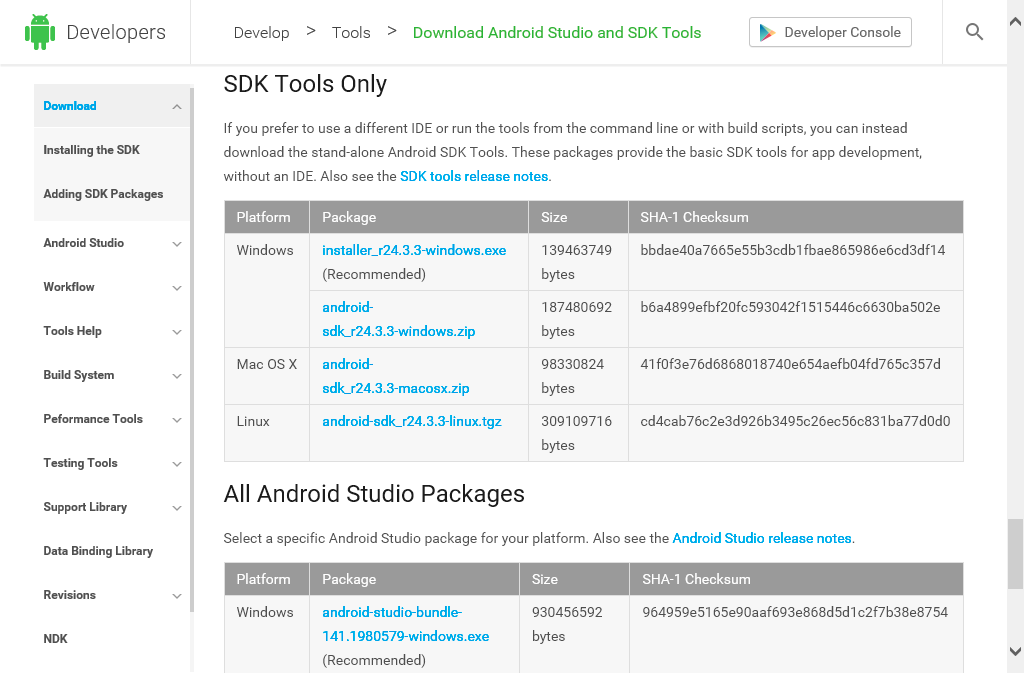Click the All Android Studio Packages heading
Image resolution: width=1024 pixels, height=673 pixels.
click(374, 494)
